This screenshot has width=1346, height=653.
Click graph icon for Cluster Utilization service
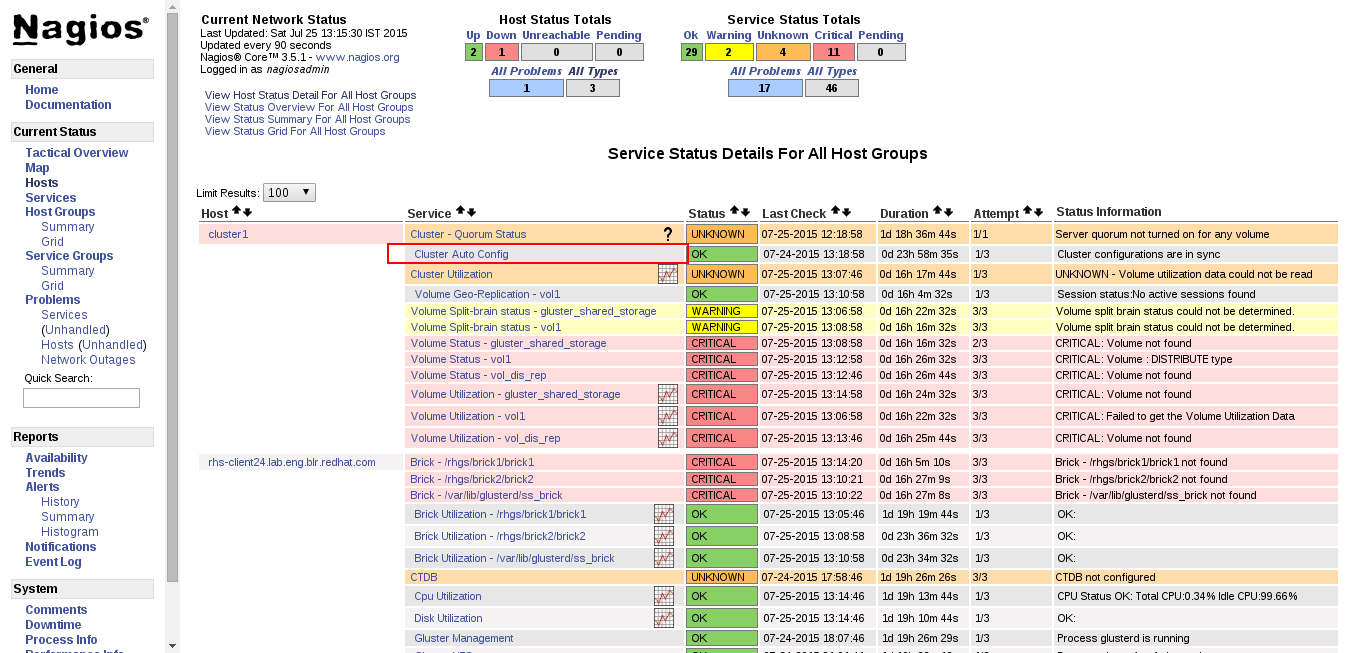[x=667, y=274]
